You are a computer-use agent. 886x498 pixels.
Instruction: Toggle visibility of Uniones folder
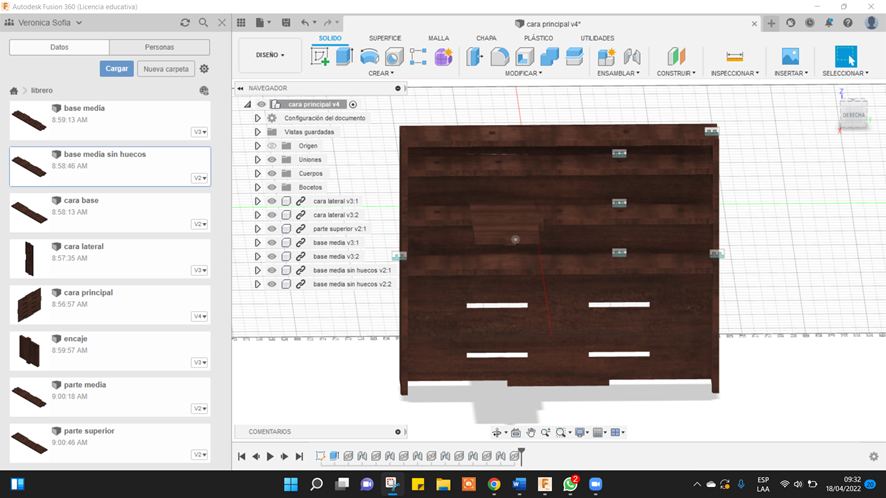click(272, 159)
